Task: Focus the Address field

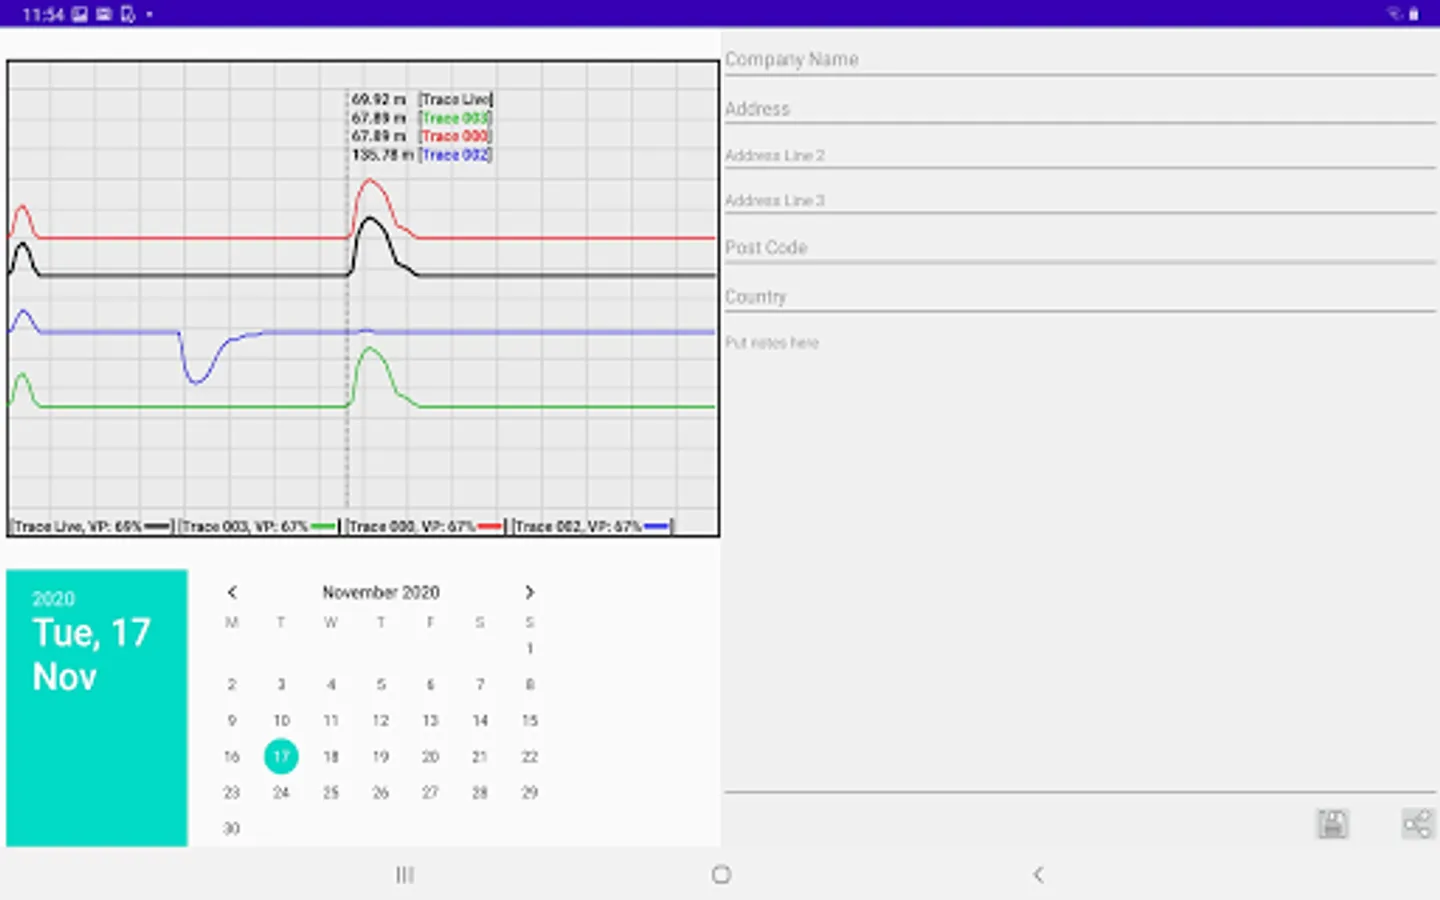Action: point(1080,108)
